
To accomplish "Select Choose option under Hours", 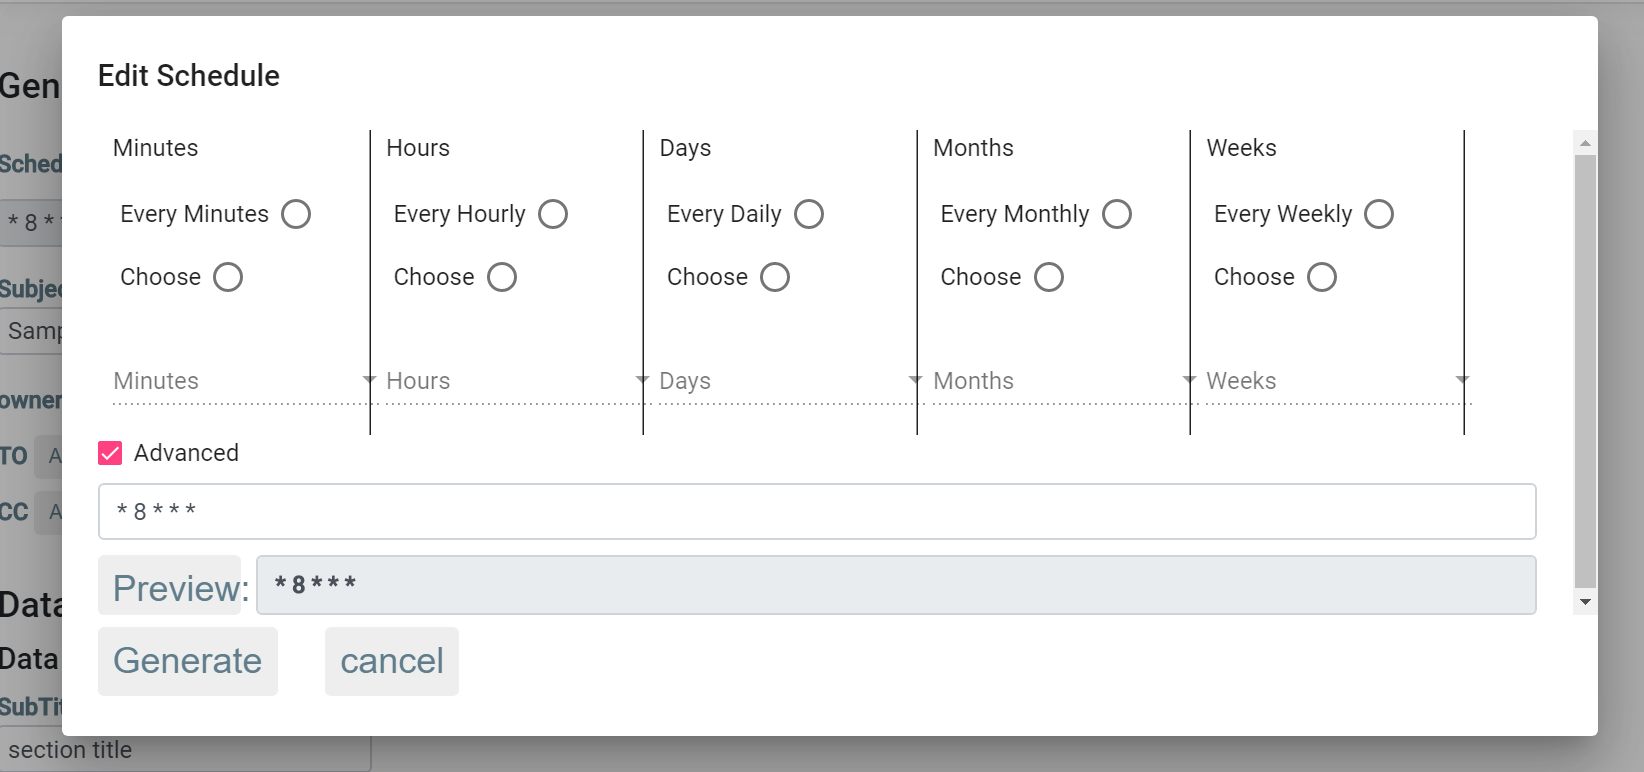I will [x=502, y=277].
